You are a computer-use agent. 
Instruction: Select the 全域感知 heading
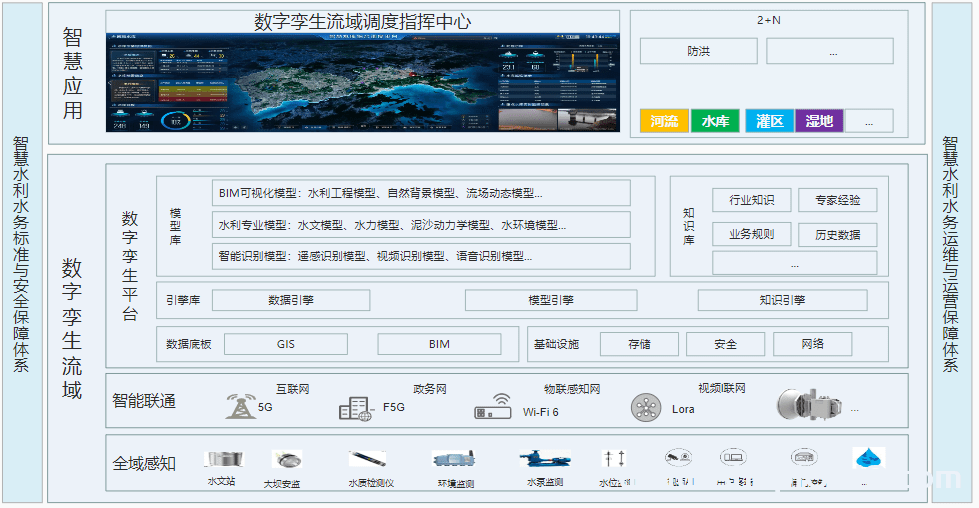point(144,464)
